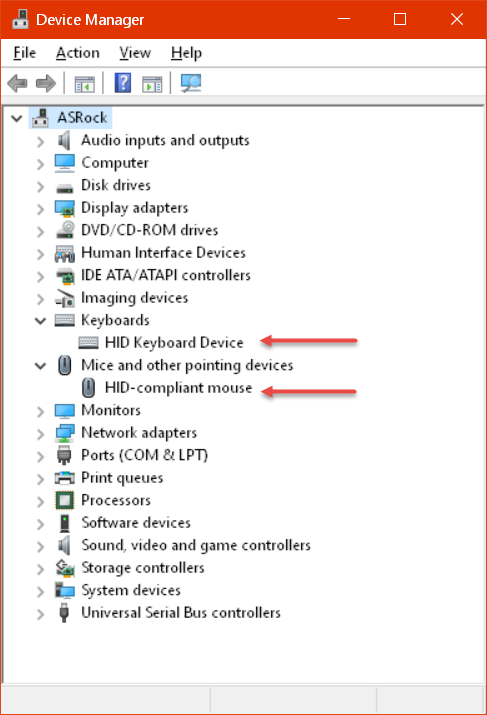Expand Universal Serial Bus controllers
Screen dimensions: 487x715
pos(41,614)
